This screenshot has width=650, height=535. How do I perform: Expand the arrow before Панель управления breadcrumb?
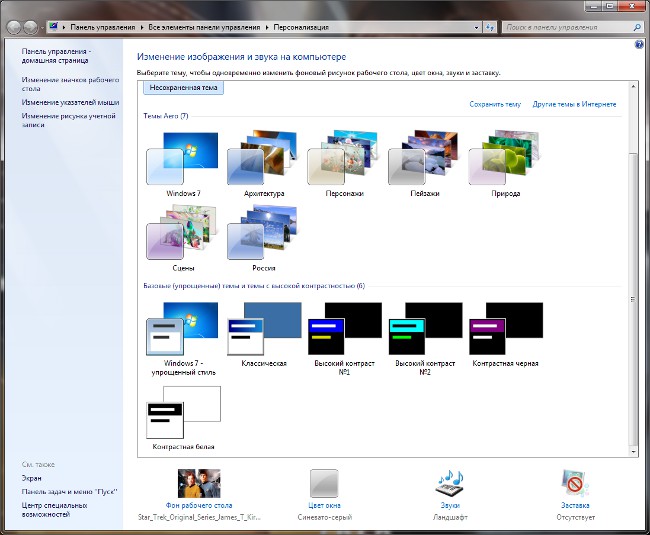point(64,27)
